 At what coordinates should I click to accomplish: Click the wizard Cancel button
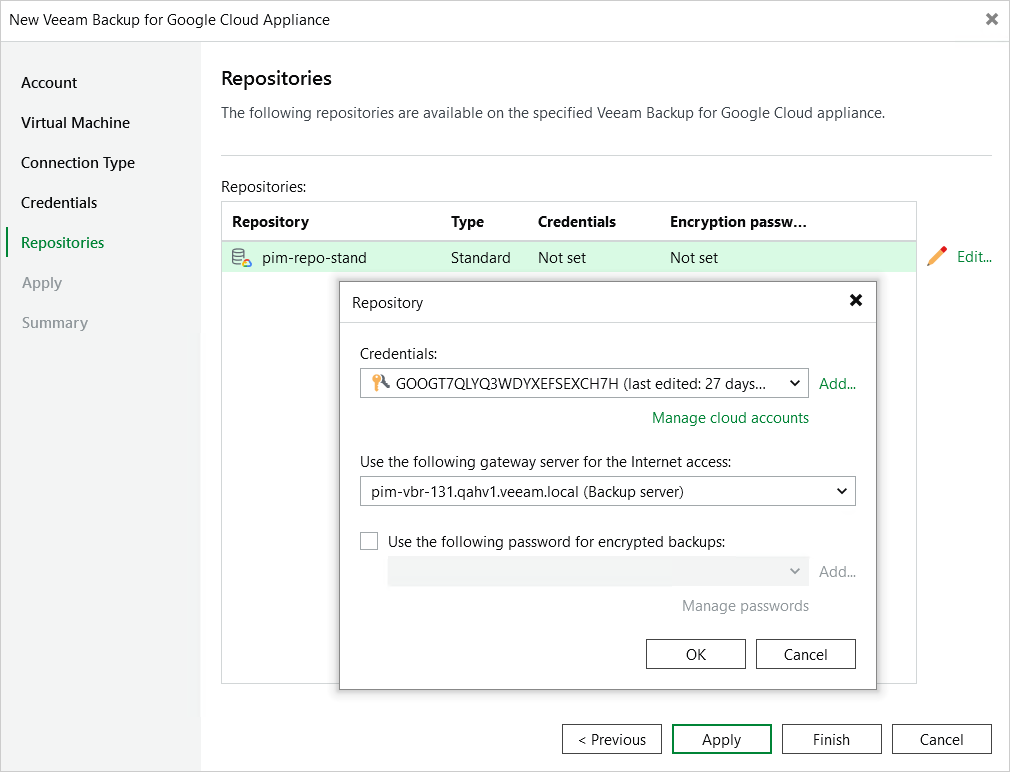[x=941, y=739]
